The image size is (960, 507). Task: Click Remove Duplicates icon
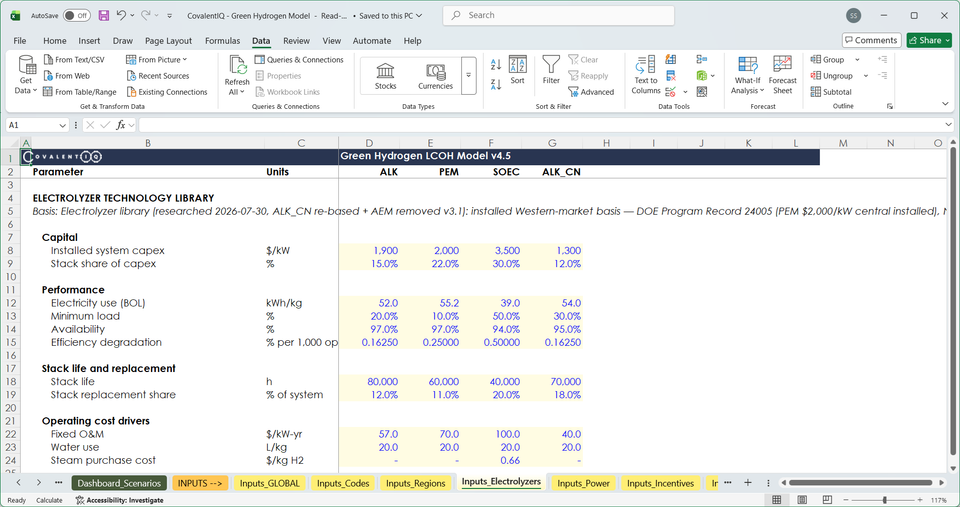[671, 76]
